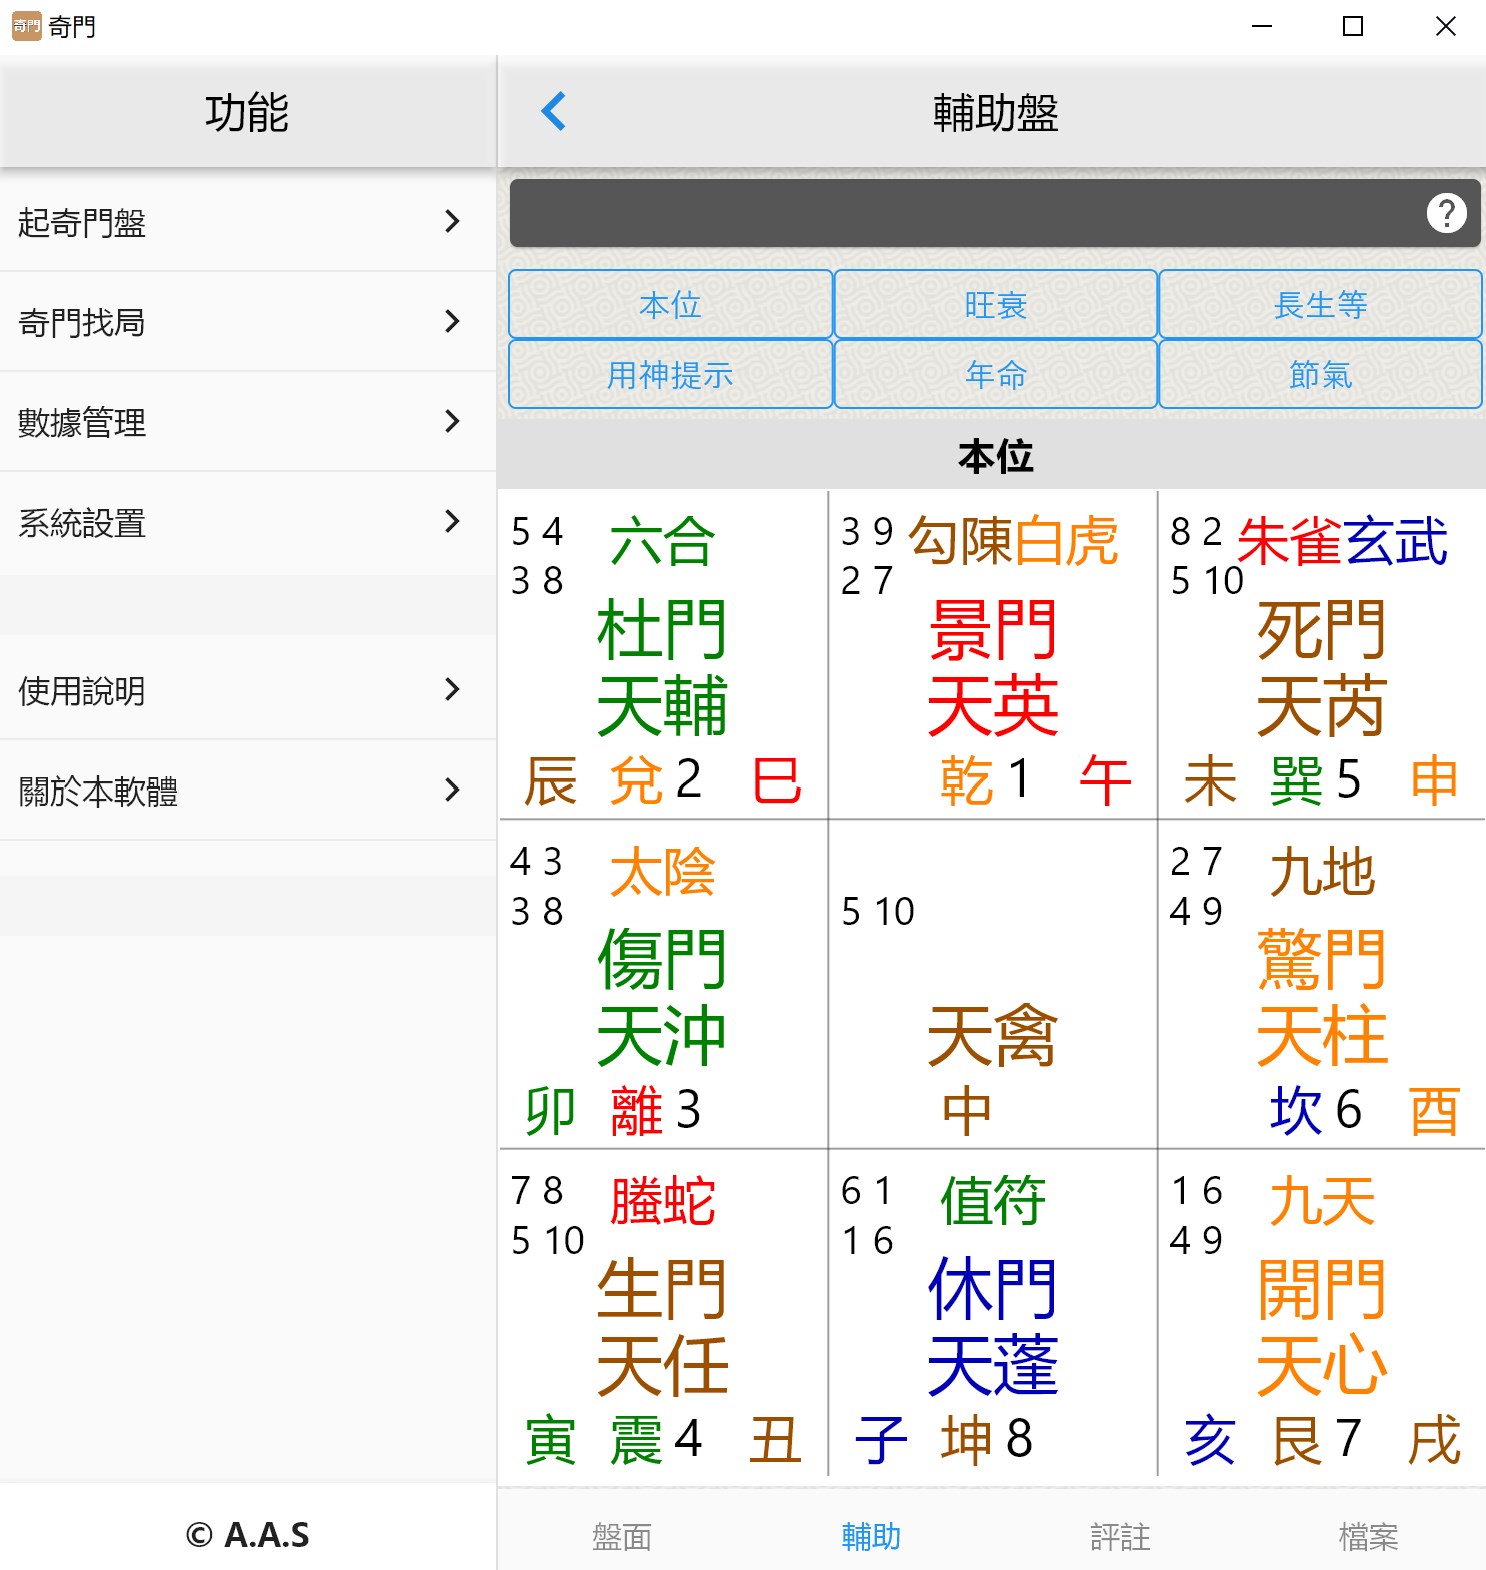Image resolution: width=1486 pixels, height=1570 pixels.
Task: Expand the 數據管理 chevron
Action: 452,421
